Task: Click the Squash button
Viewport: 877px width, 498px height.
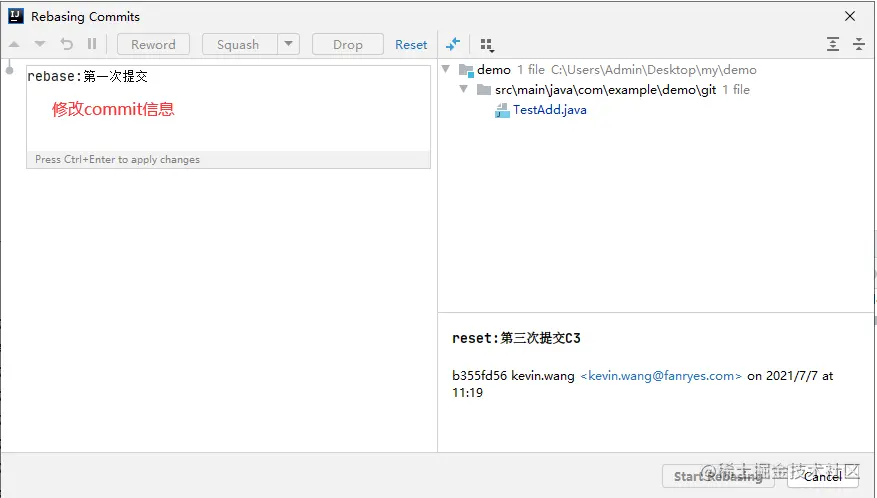Action: tap(239, 44)
